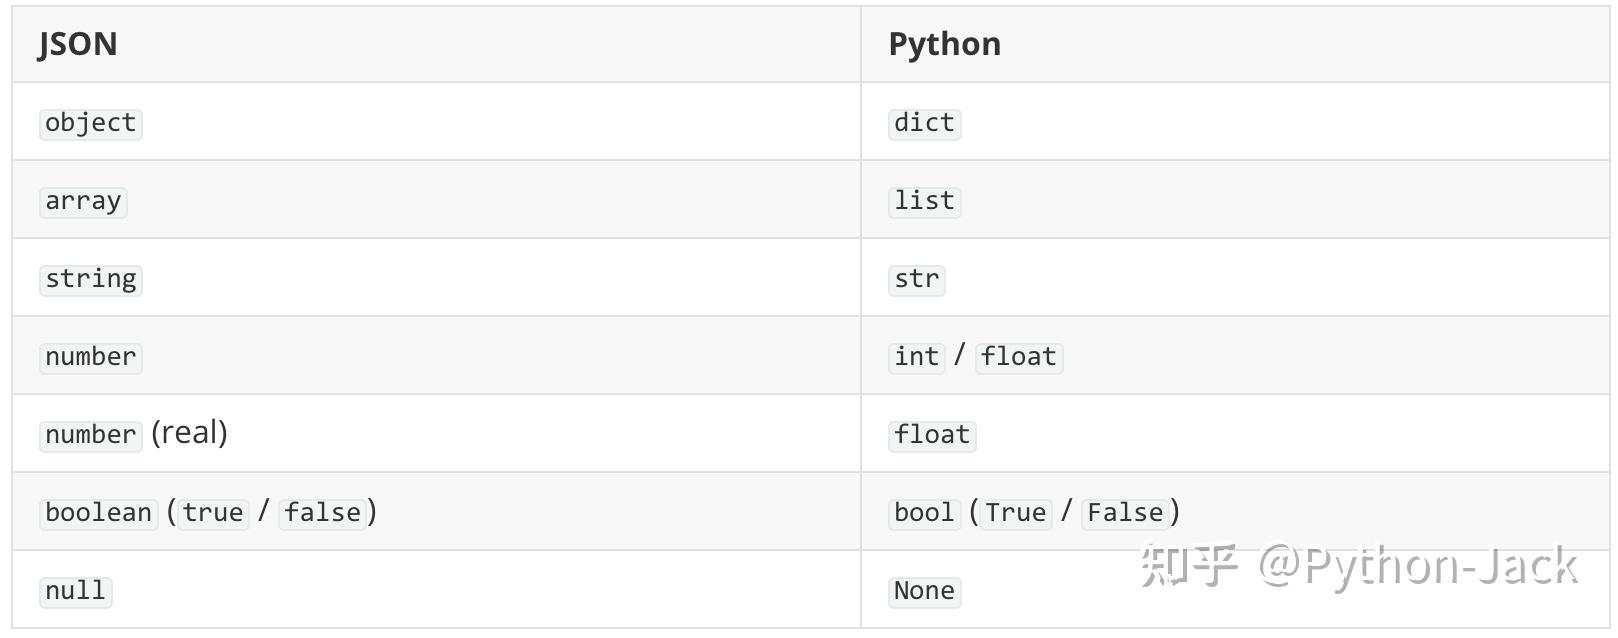Screen dimensions: 1618x638
Task: Click the lowercase true code label
Action: tap(213, 513)
